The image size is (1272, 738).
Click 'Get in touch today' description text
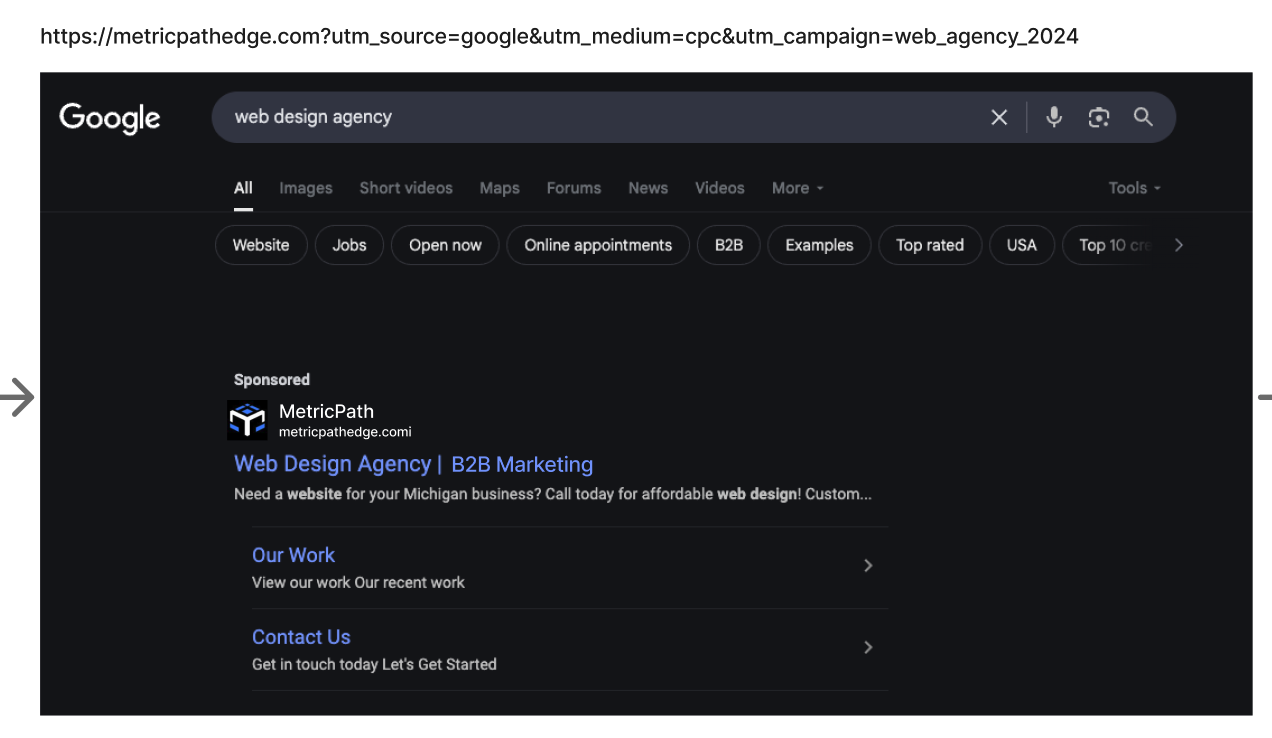pyautogui.click(x=374, y=664)
